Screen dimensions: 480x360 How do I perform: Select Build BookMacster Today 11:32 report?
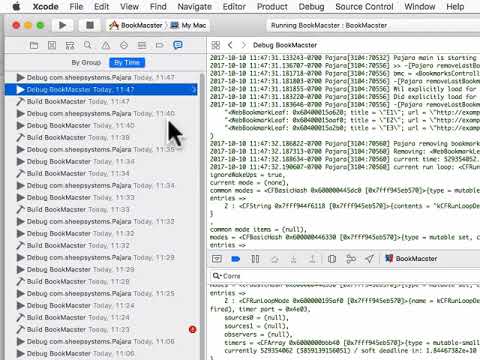(x=101, y=245)
